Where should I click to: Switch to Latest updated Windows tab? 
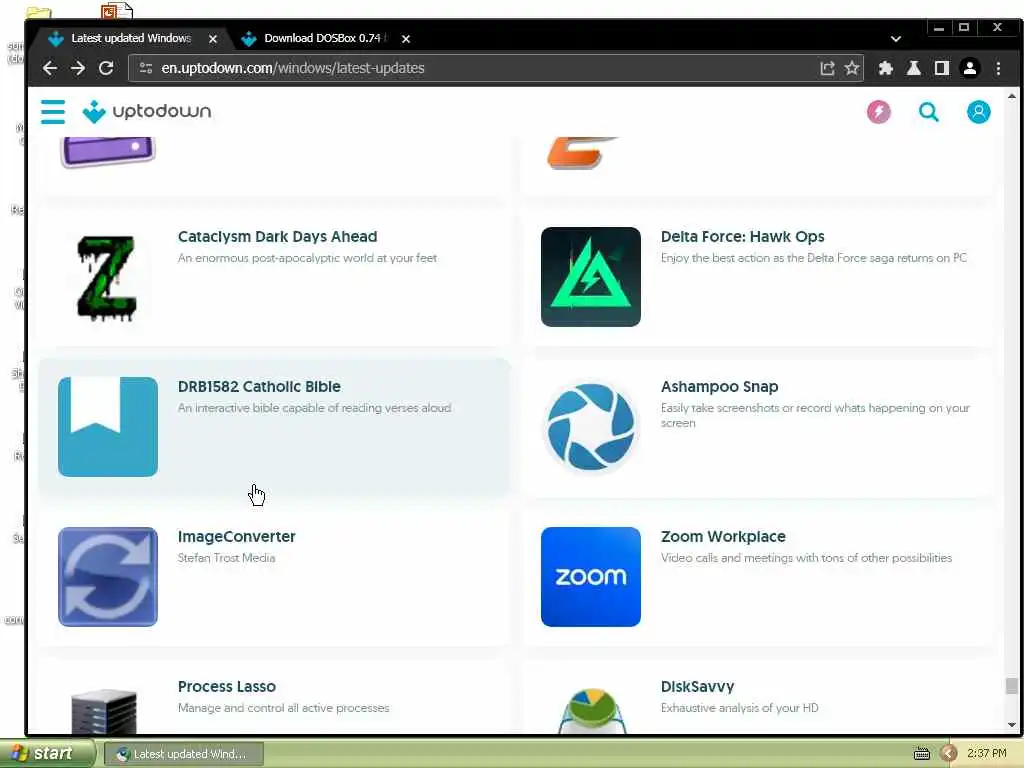[x=131, y=39]
